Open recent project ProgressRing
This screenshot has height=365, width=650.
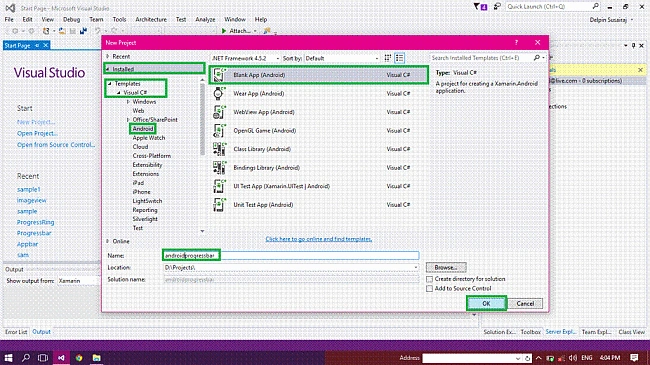click(36, 222)
